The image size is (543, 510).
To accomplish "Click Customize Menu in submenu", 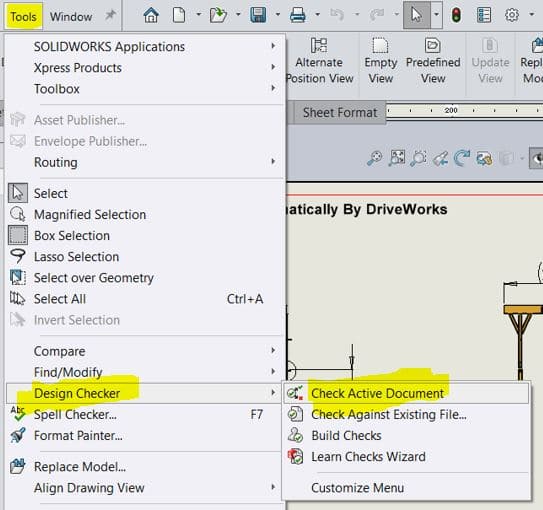I will pos(407,488).
